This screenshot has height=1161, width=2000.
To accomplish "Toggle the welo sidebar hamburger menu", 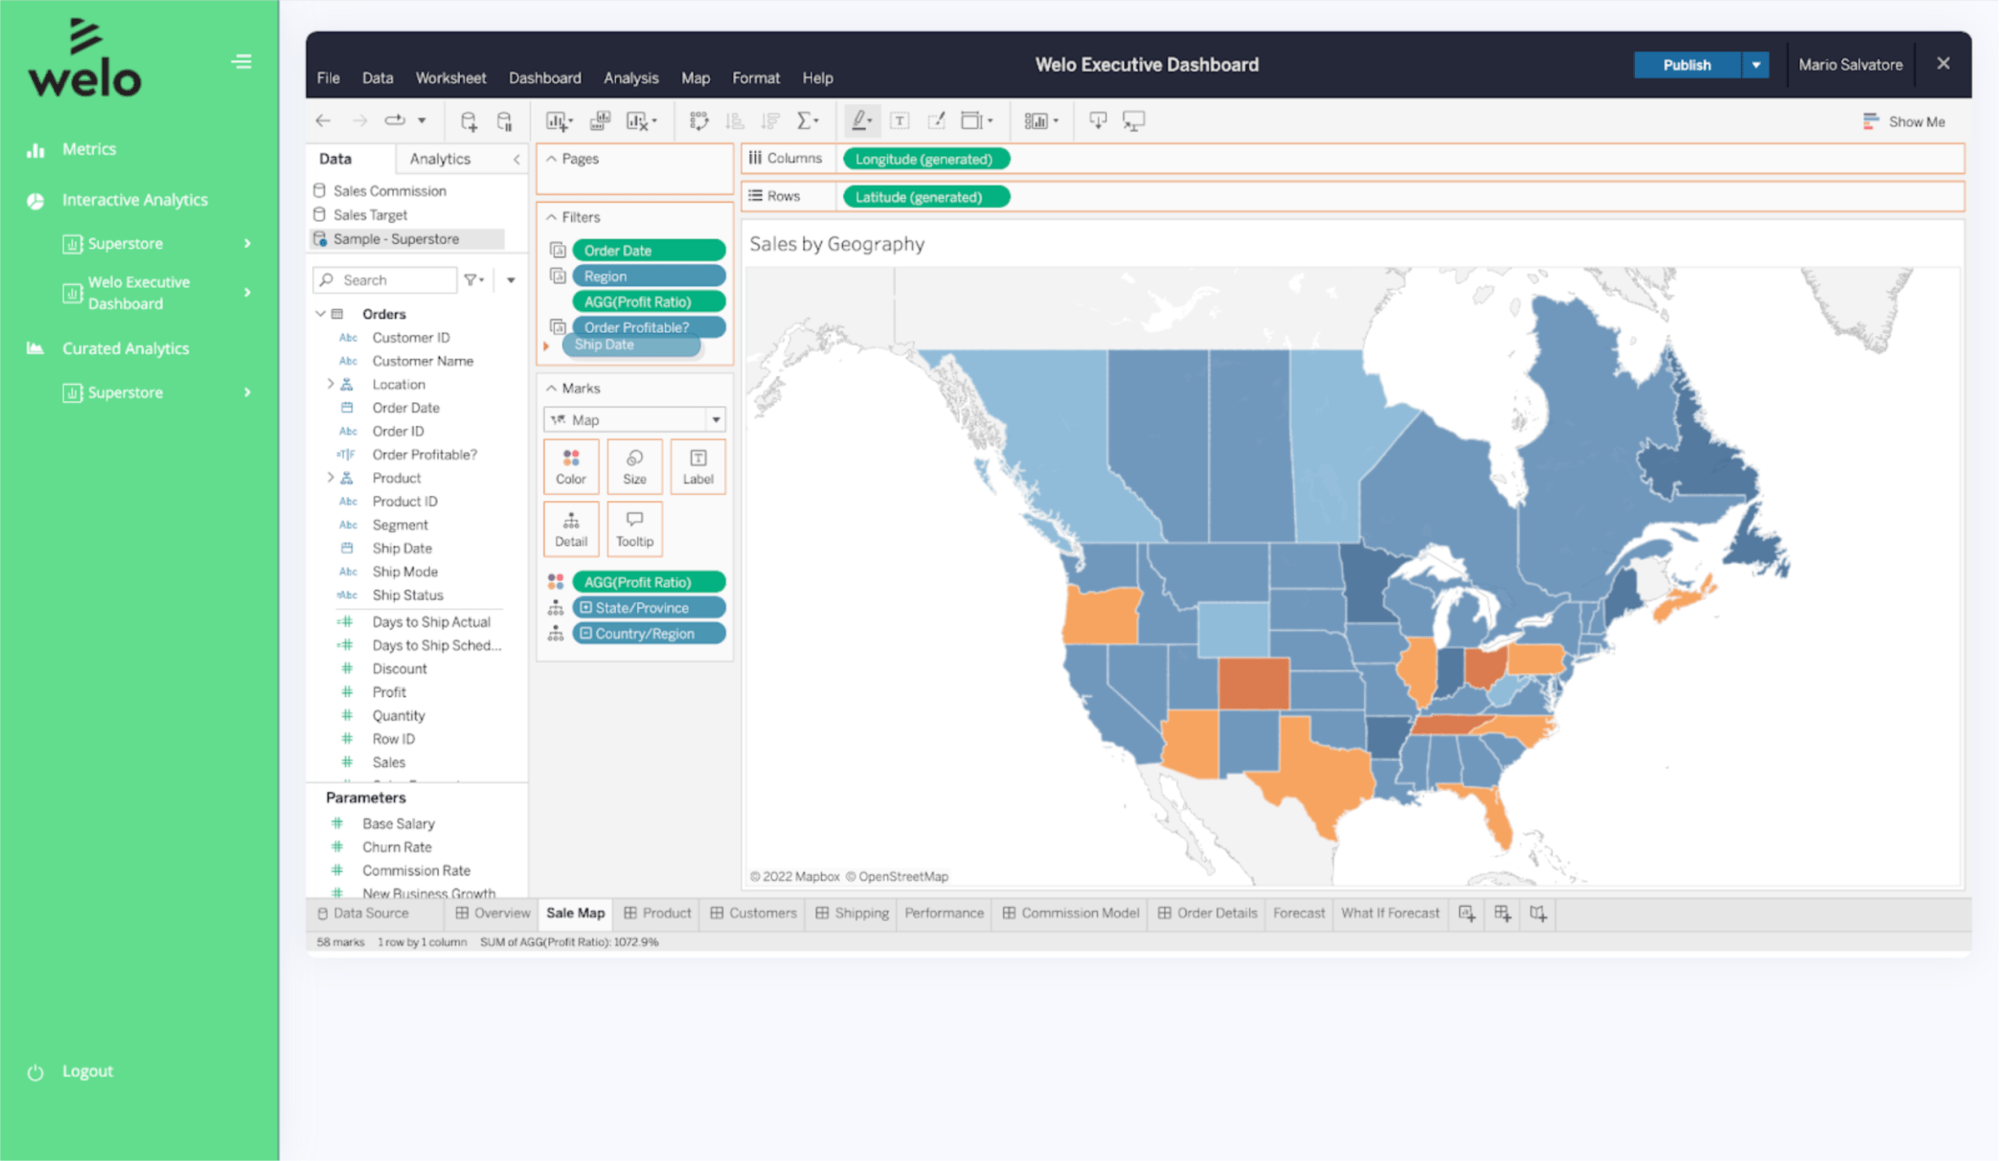I will click(242, 62).
